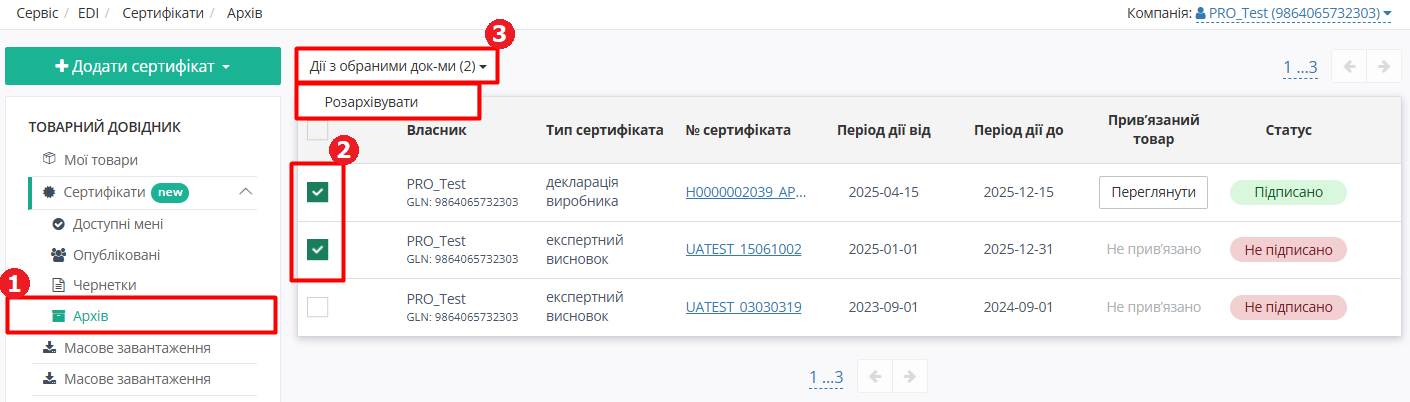1410x402 pixels.
Task: Click the Опубліковані people icon
Action: point(58,255)
